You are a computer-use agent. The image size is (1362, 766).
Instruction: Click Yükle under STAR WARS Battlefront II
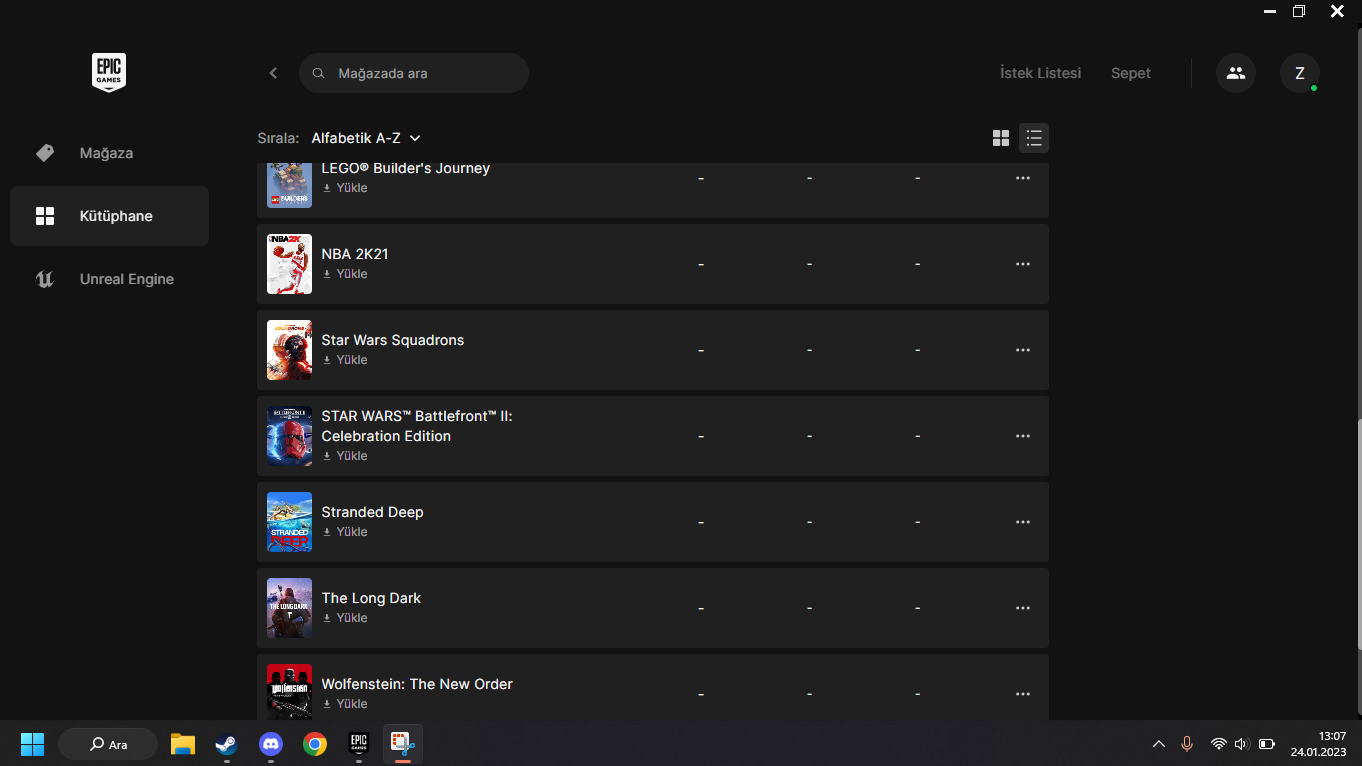coord(345,456)
